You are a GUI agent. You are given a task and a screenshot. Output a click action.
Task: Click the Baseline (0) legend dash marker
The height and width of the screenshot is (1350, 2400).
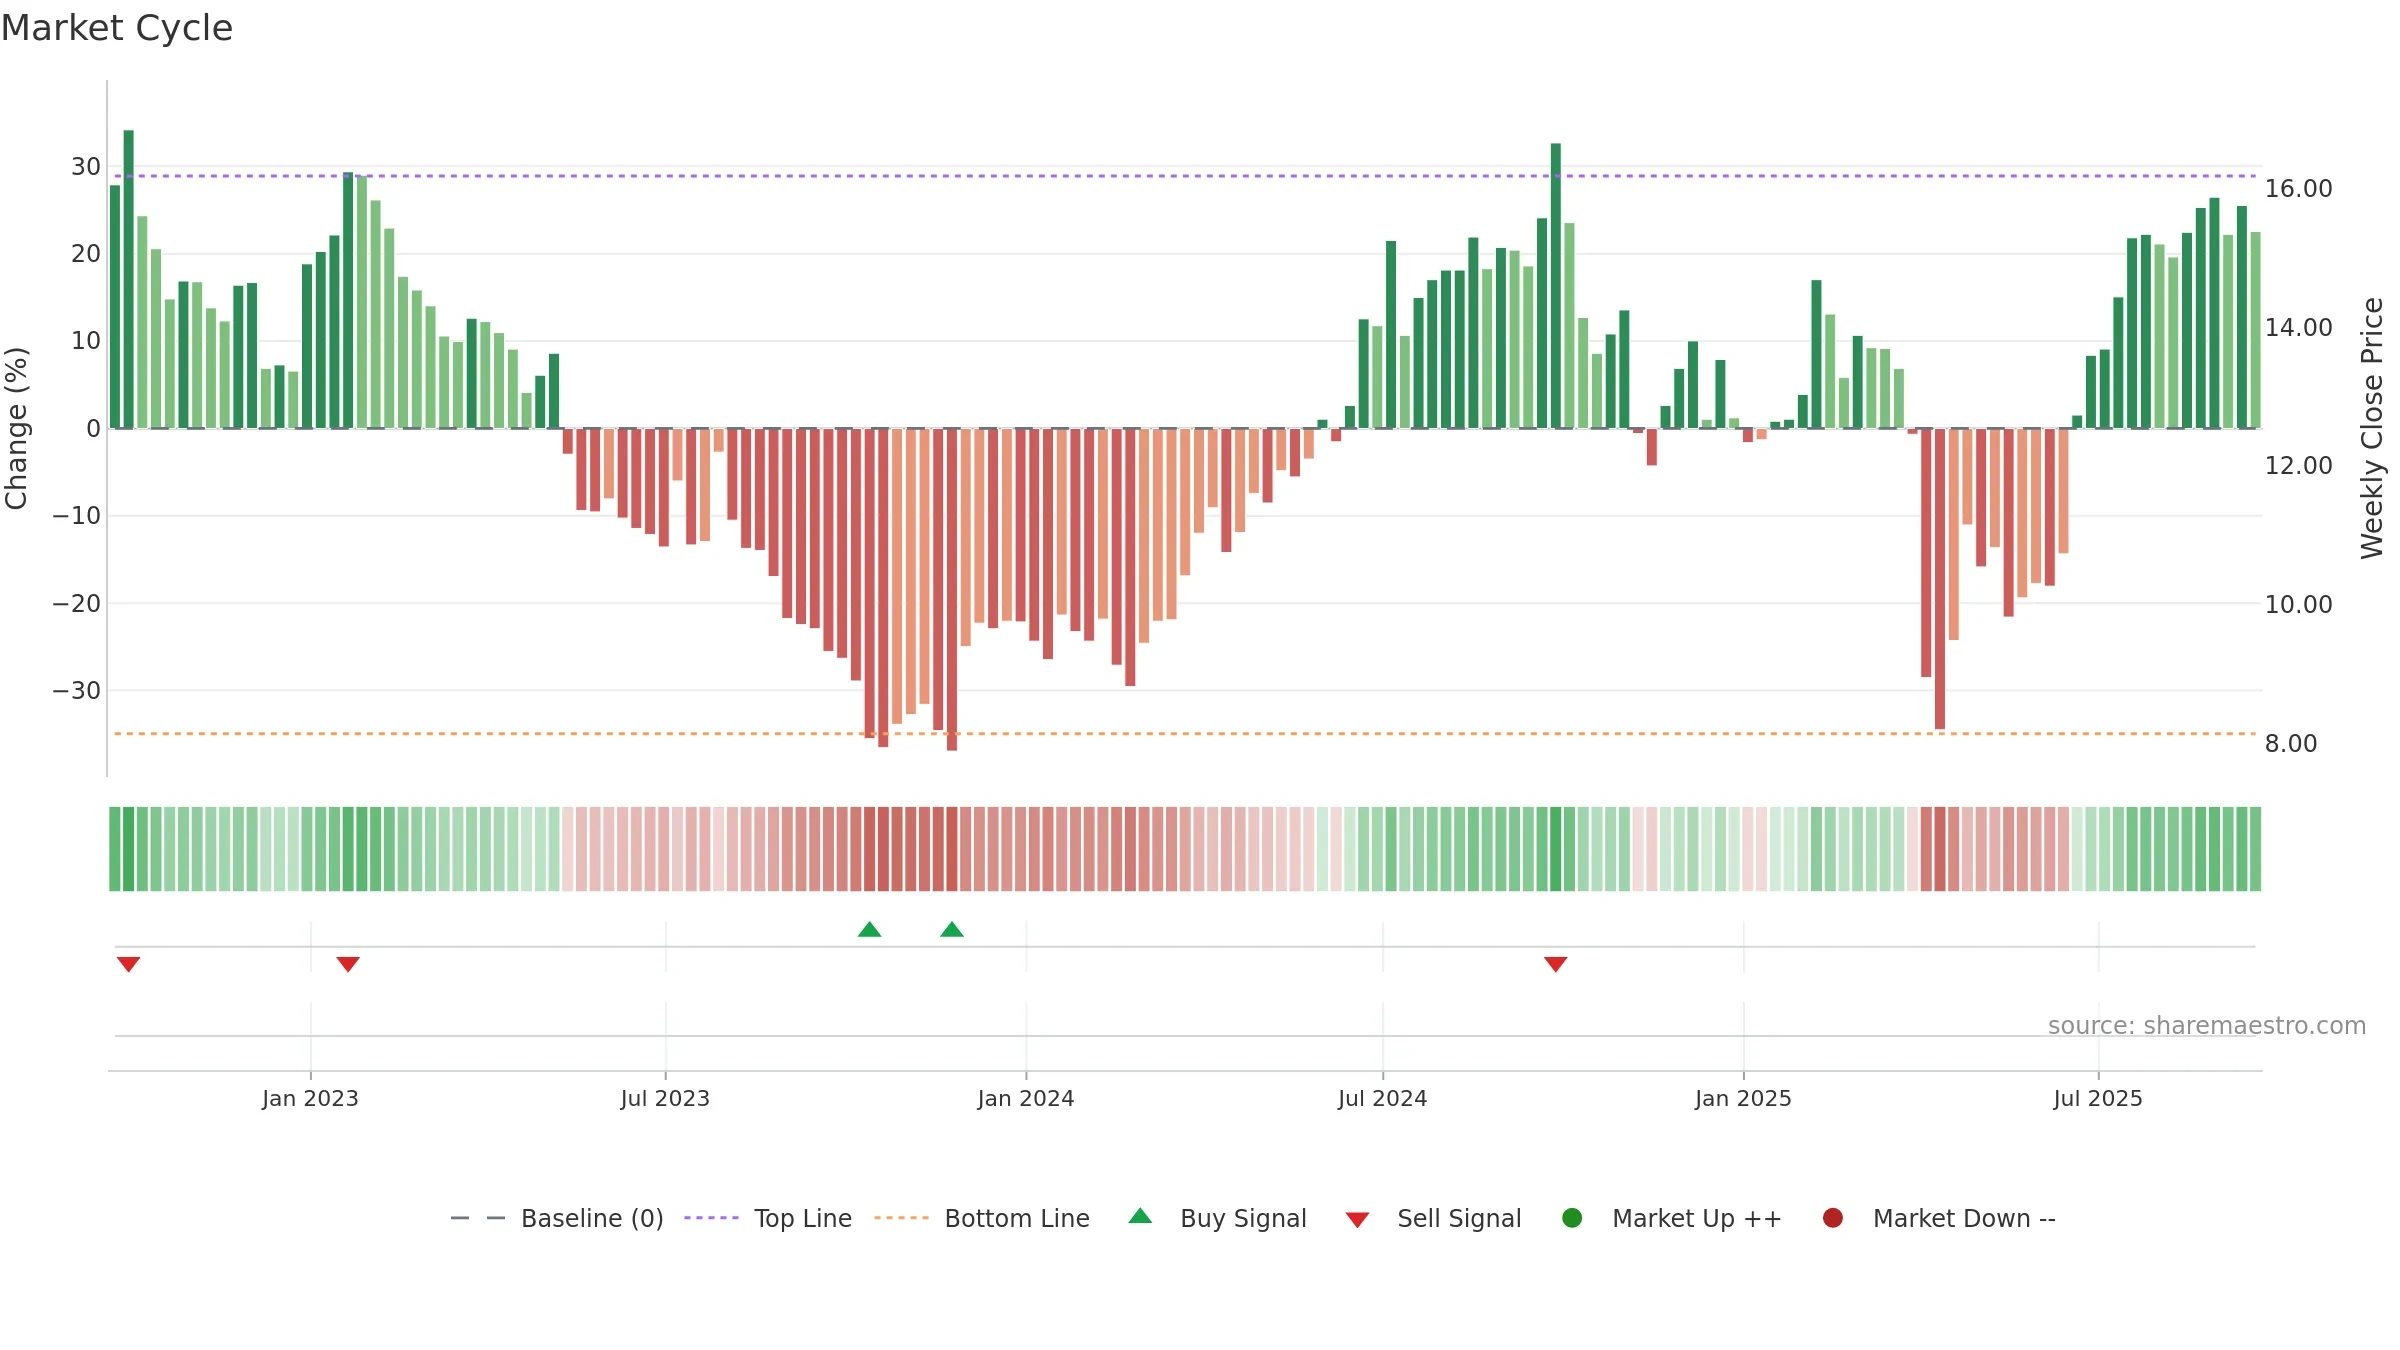pos(478,1218)
